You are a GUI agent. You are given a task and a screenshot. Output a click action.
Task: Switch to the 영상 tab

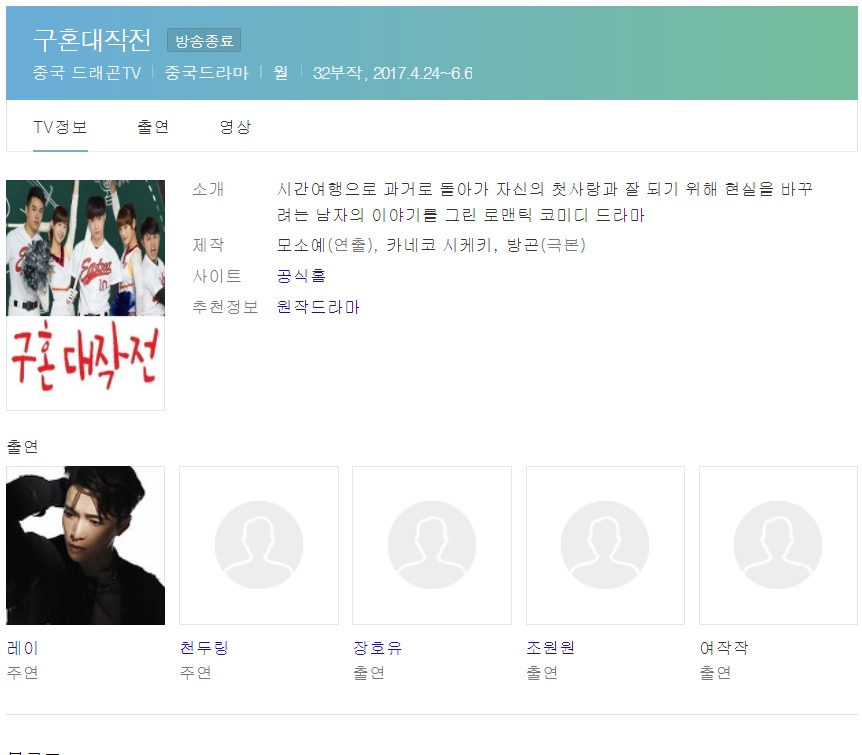click(x=235, y=127)
